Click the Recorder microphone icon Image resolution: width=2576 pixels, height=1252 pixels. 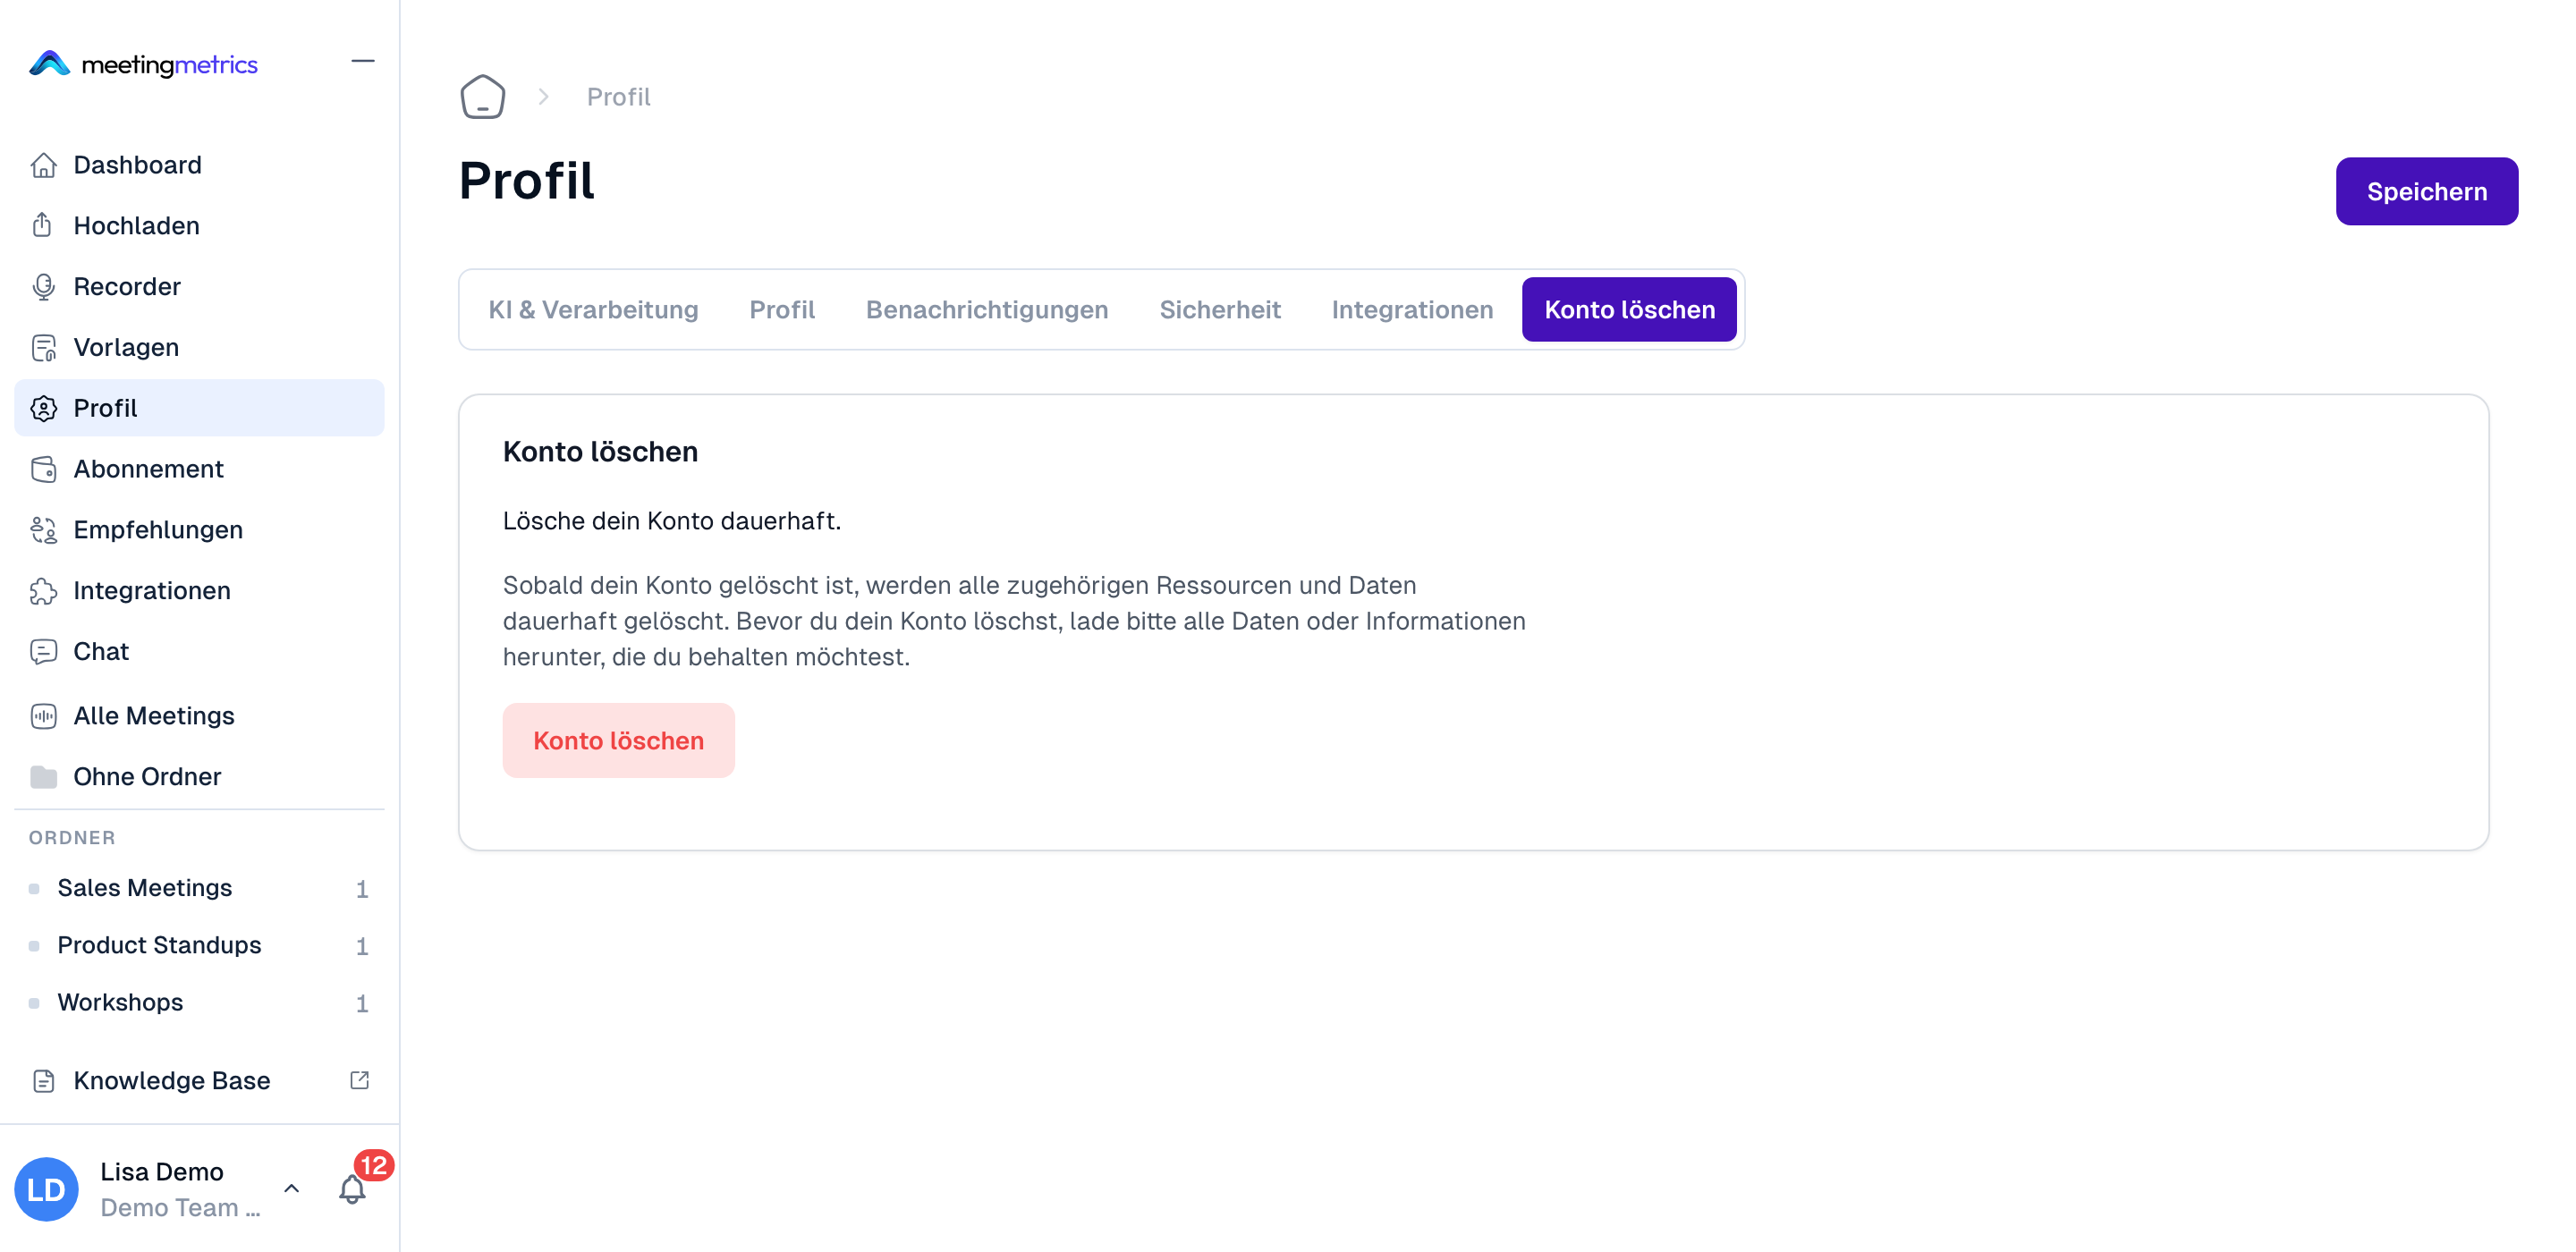43,287
